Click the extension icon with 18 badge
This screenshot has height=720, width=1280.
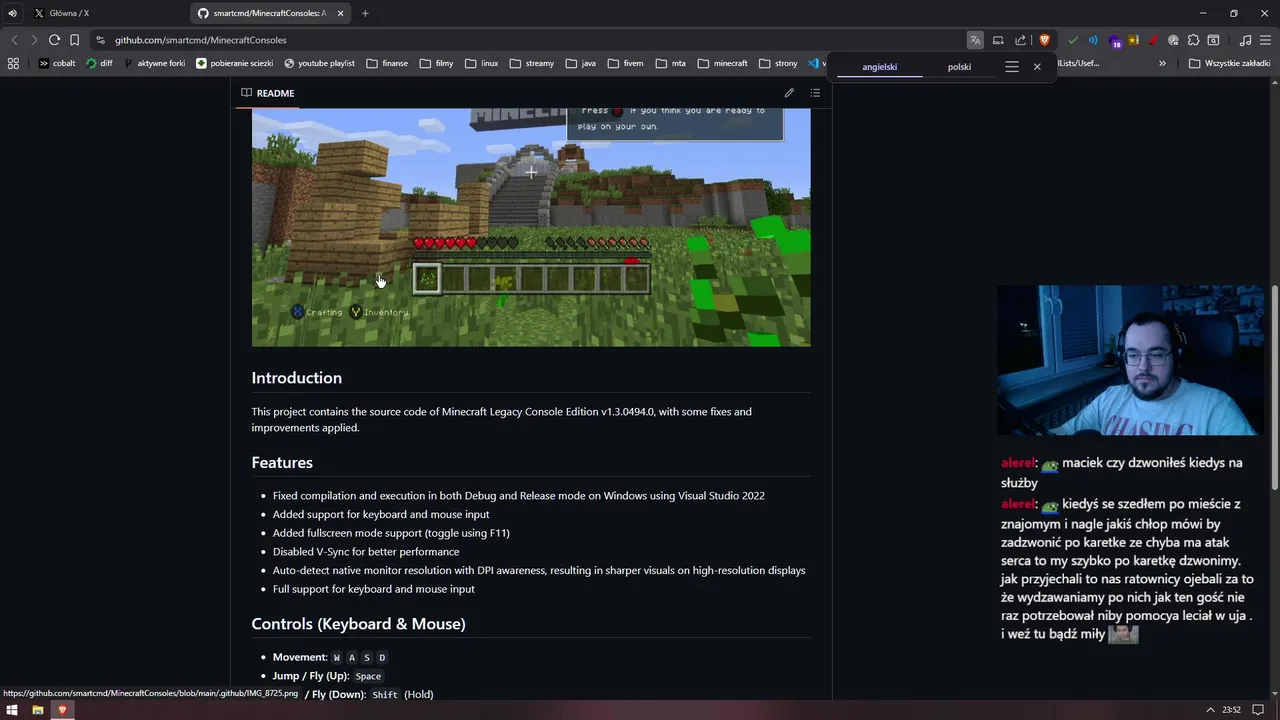pyautogui.click(x=1114, y=41)
